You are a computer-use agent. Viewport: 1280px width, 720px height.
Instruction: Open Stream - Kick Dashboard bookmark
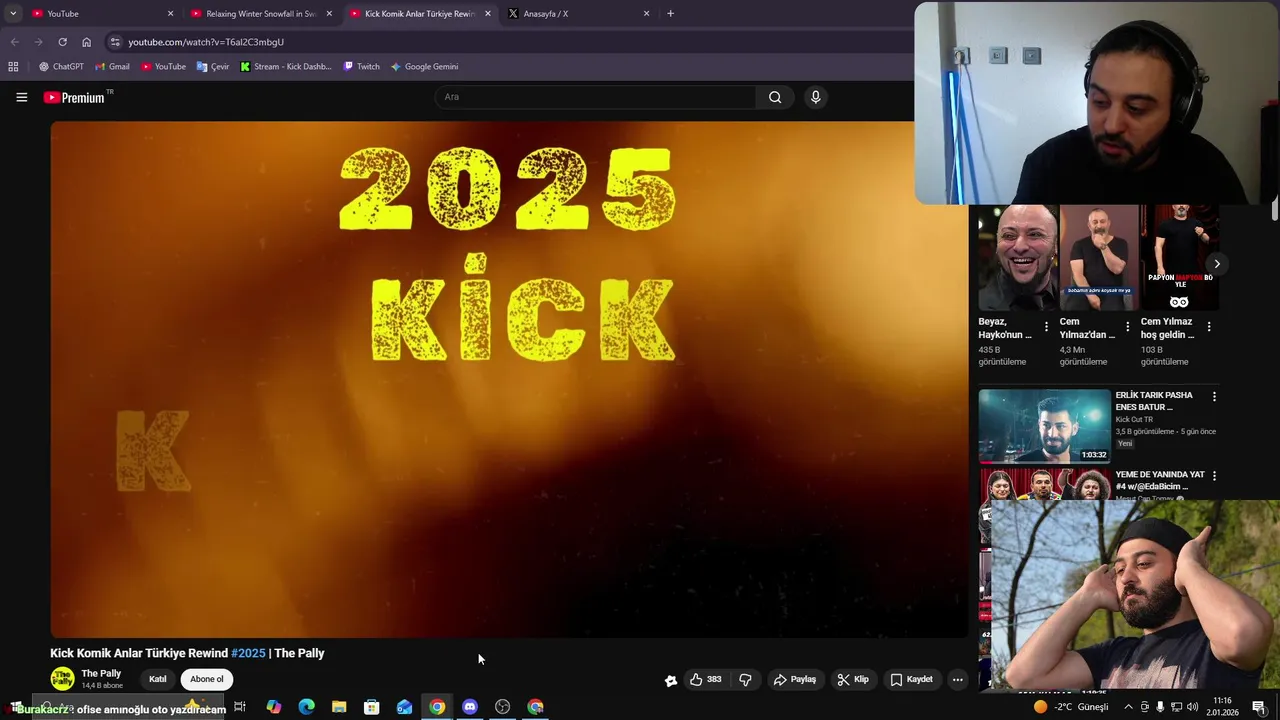tap(286, 66)
